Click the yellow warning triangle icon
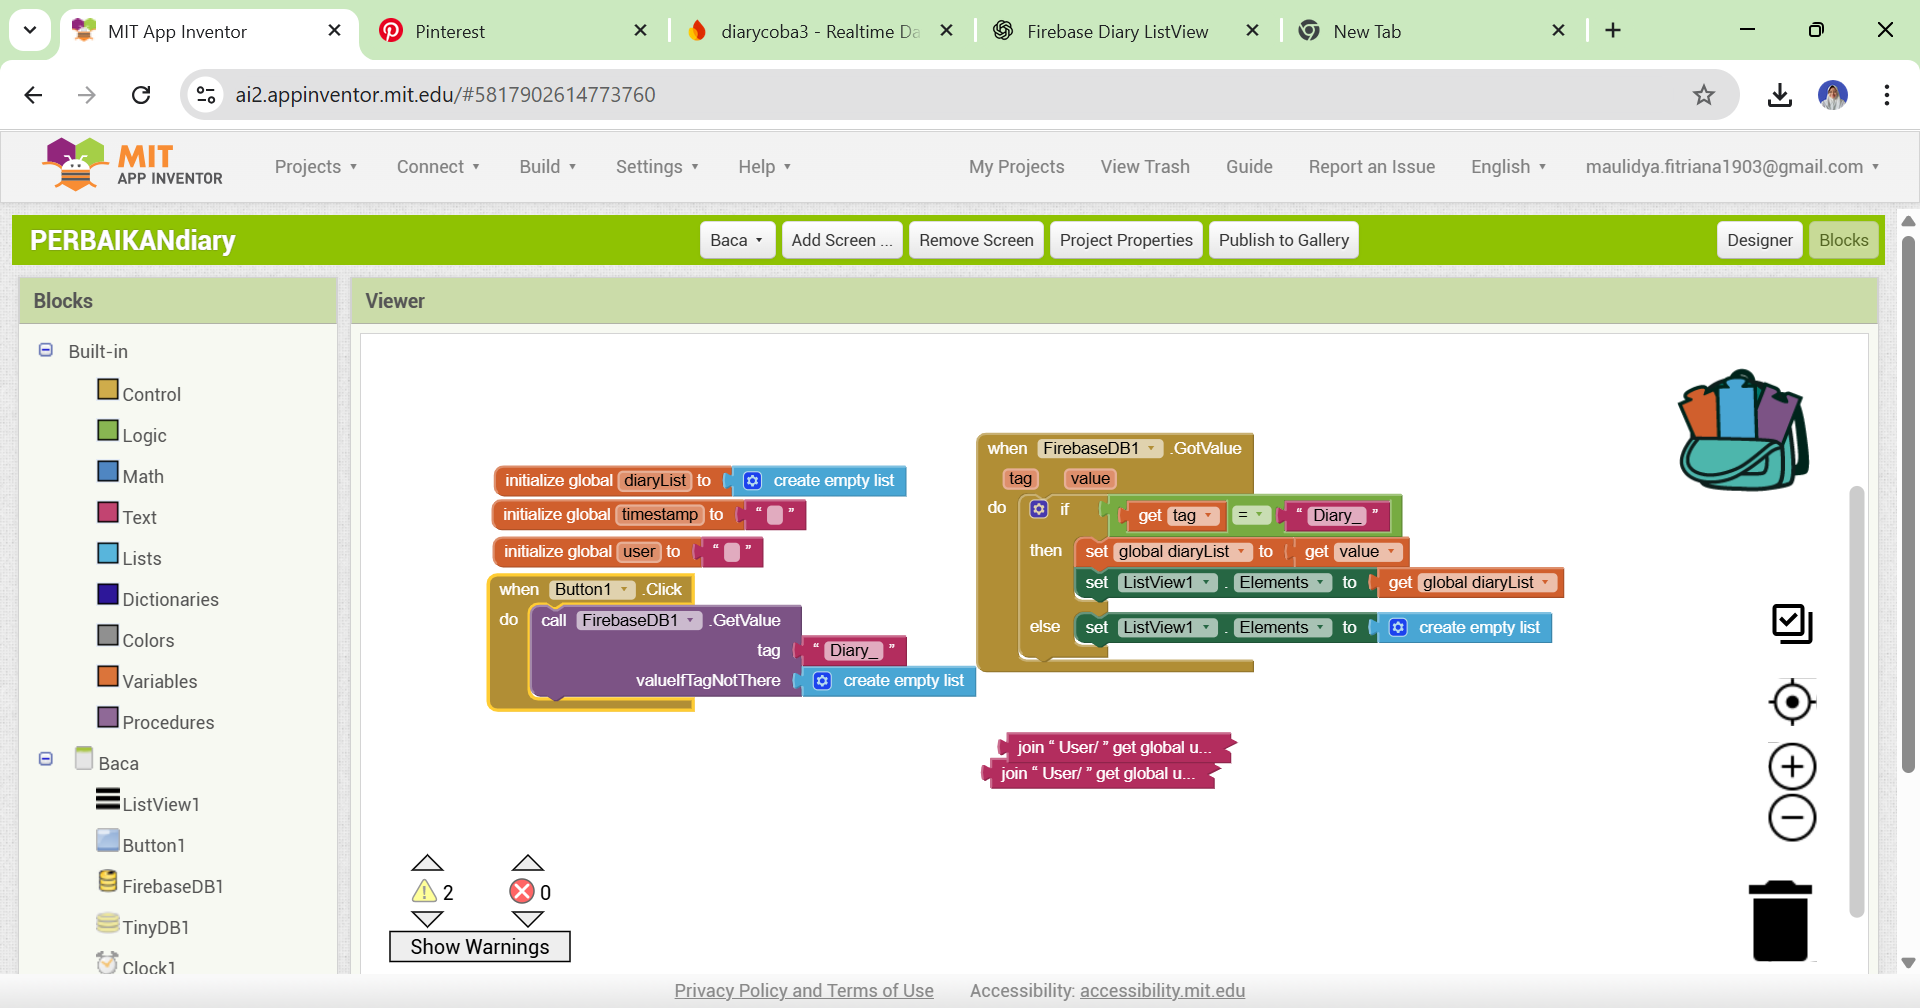This screenshot has width=1920, height=1008. (x=425, y=891)
